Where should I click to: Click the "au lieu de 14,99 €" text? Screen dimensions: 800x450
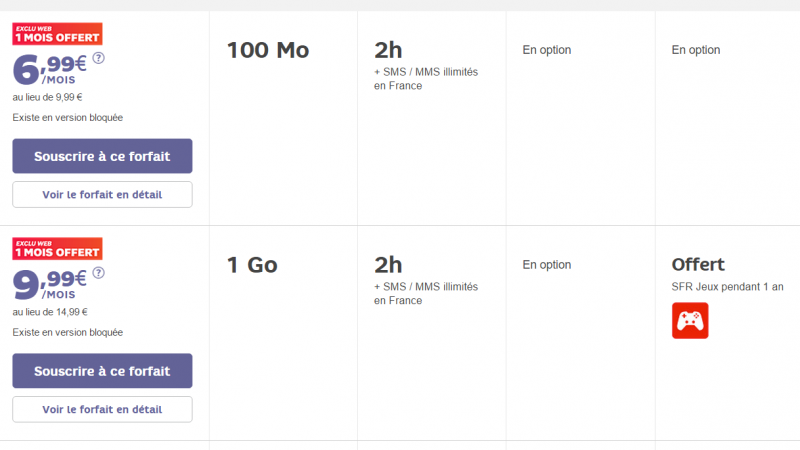click(x=50, y=312)
